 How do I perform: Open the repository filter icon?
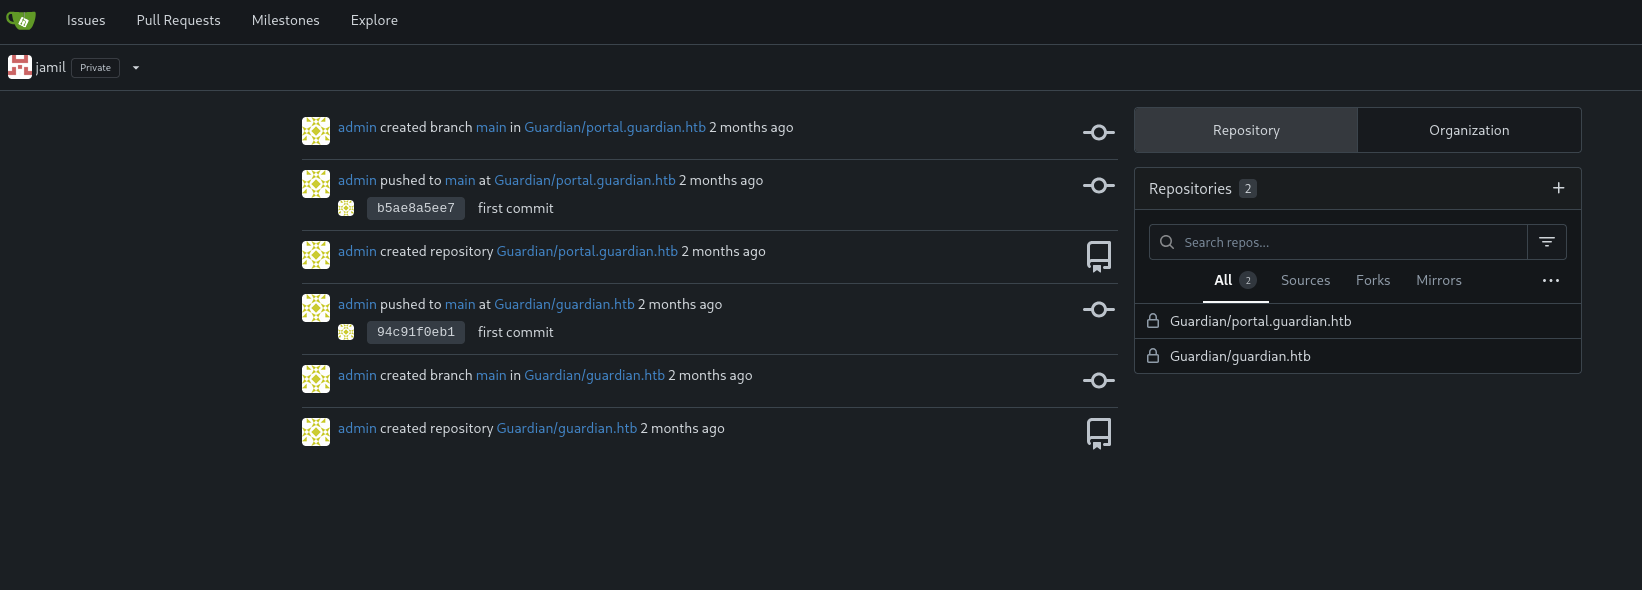[x=1546, y=242]
